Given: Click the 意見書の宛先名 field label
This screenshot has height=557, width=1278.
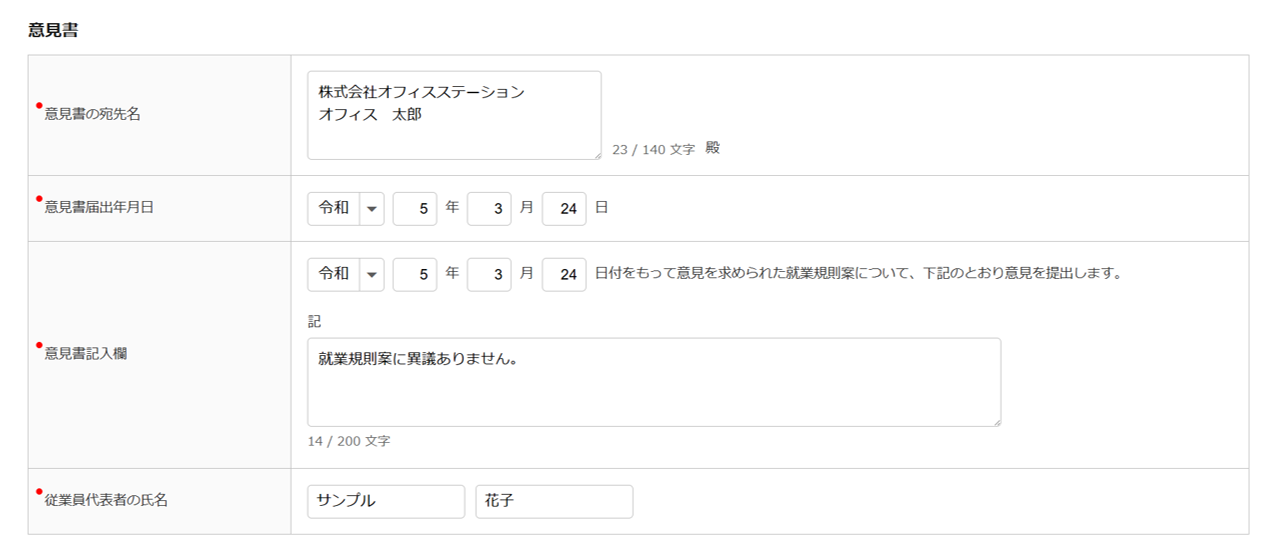Looking at the screenshot, I should (x=93, y=114).
